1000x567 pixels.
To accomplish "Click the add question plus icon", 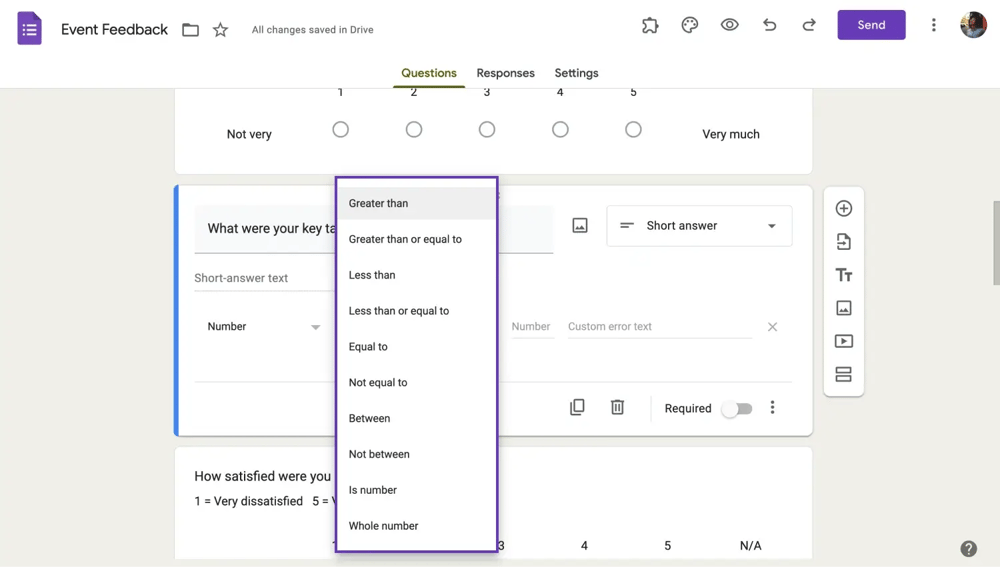I will (x=843, y=209).
